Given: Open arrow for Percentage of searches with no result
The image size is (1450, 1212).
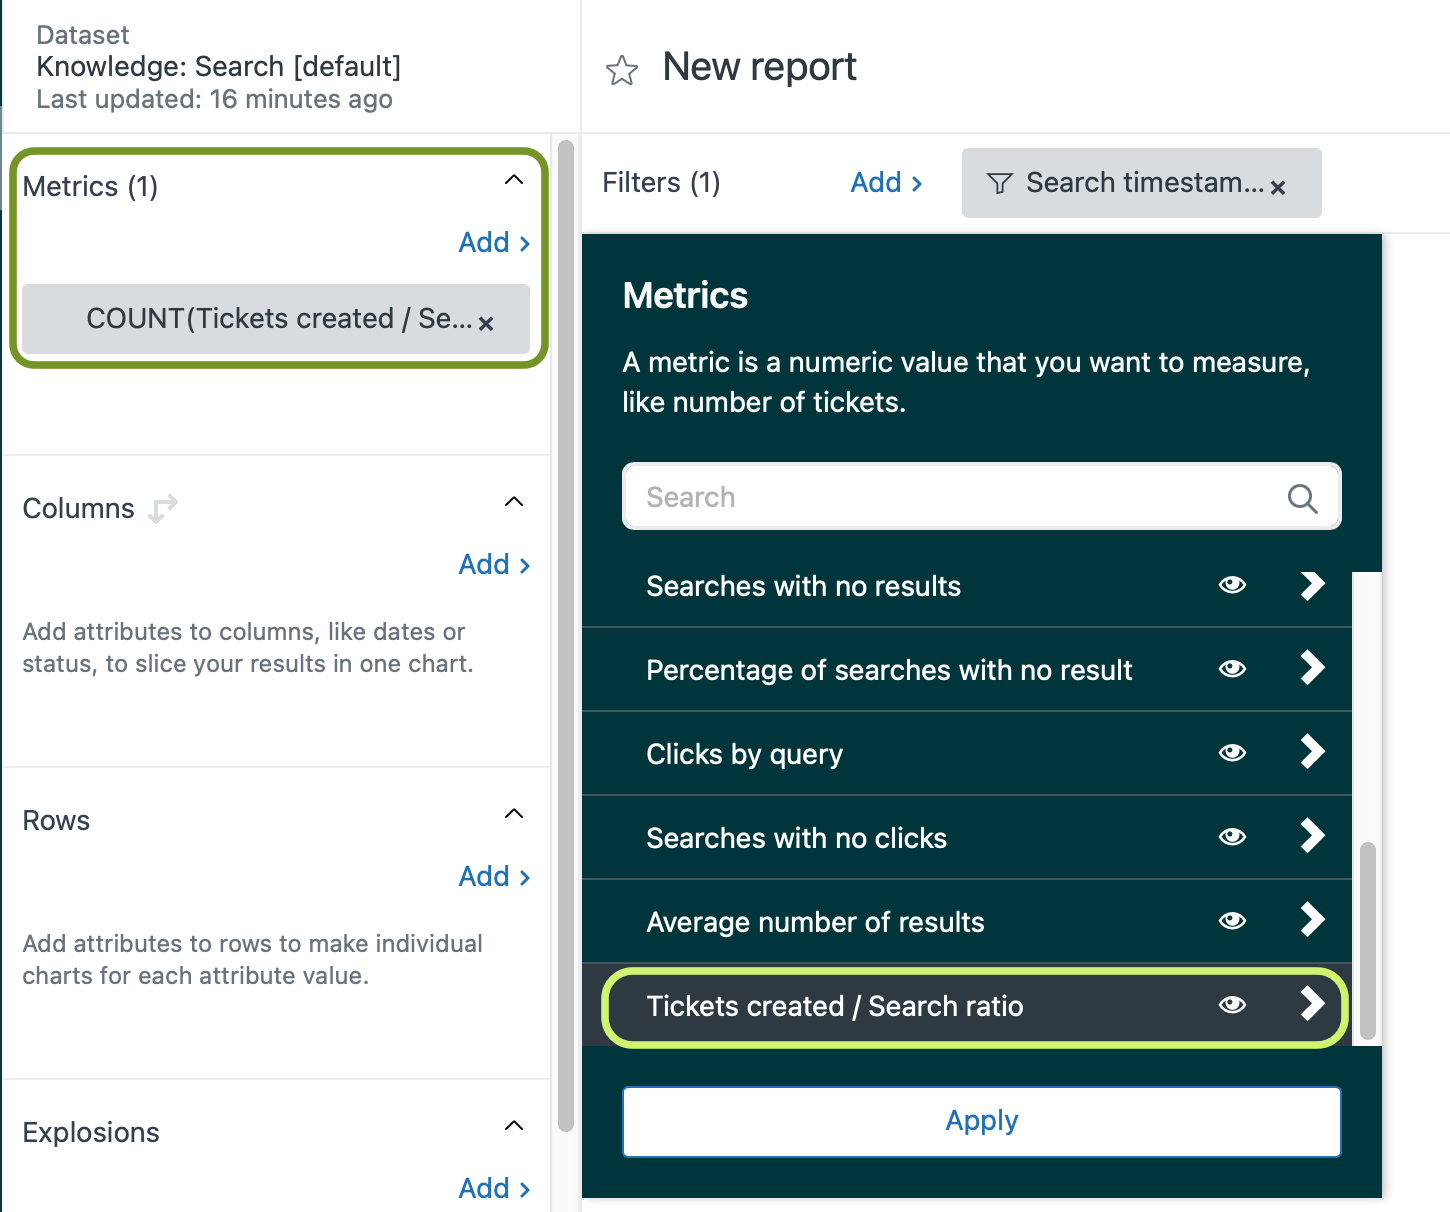Looking at the screenshot, I should click(x=1312, y=668).
